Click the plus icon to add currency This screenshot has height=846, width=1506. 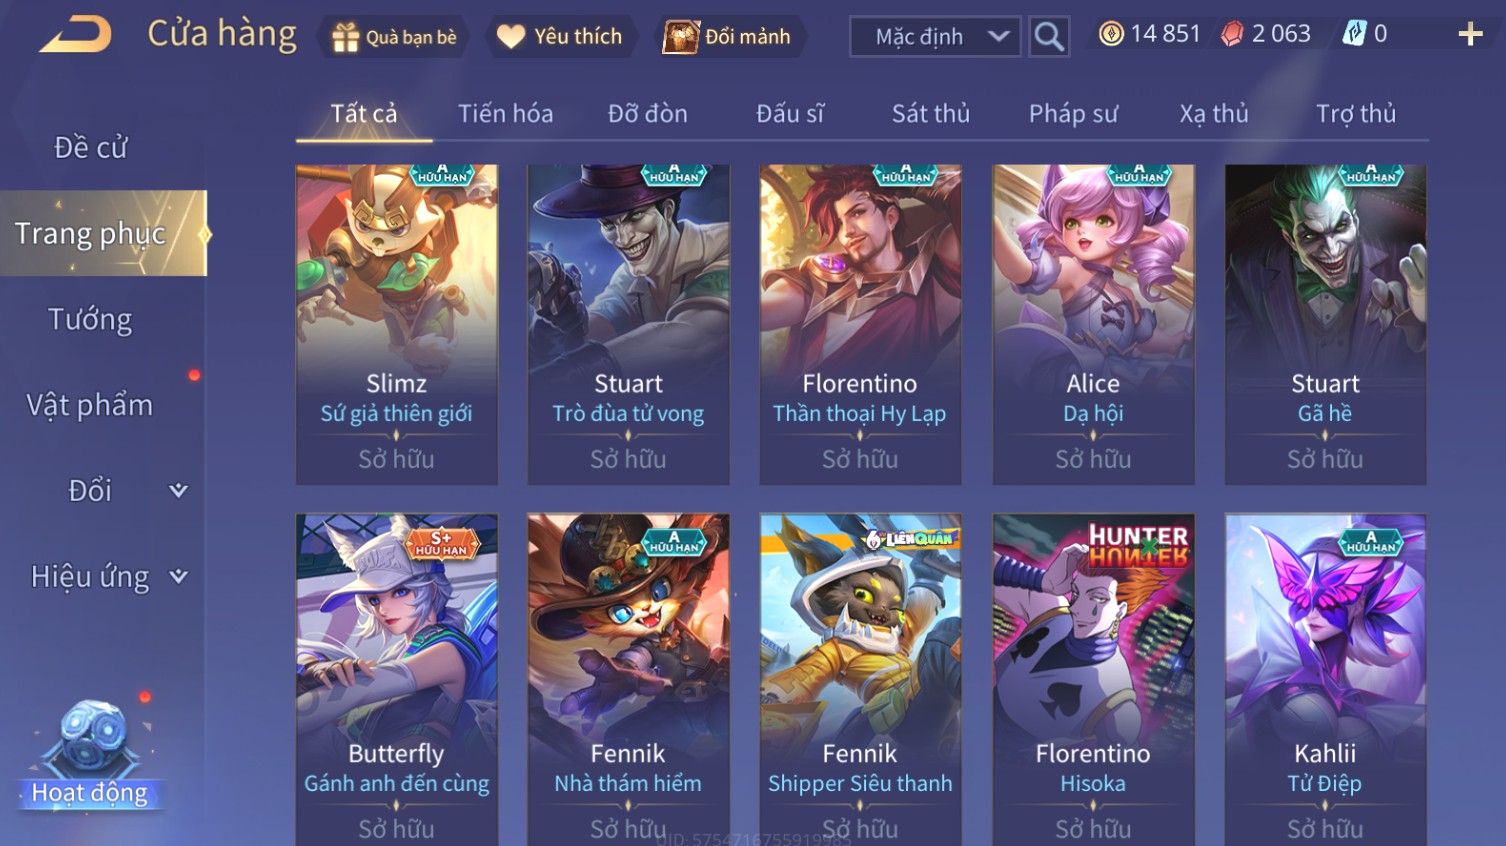(x=1470, y=35)
